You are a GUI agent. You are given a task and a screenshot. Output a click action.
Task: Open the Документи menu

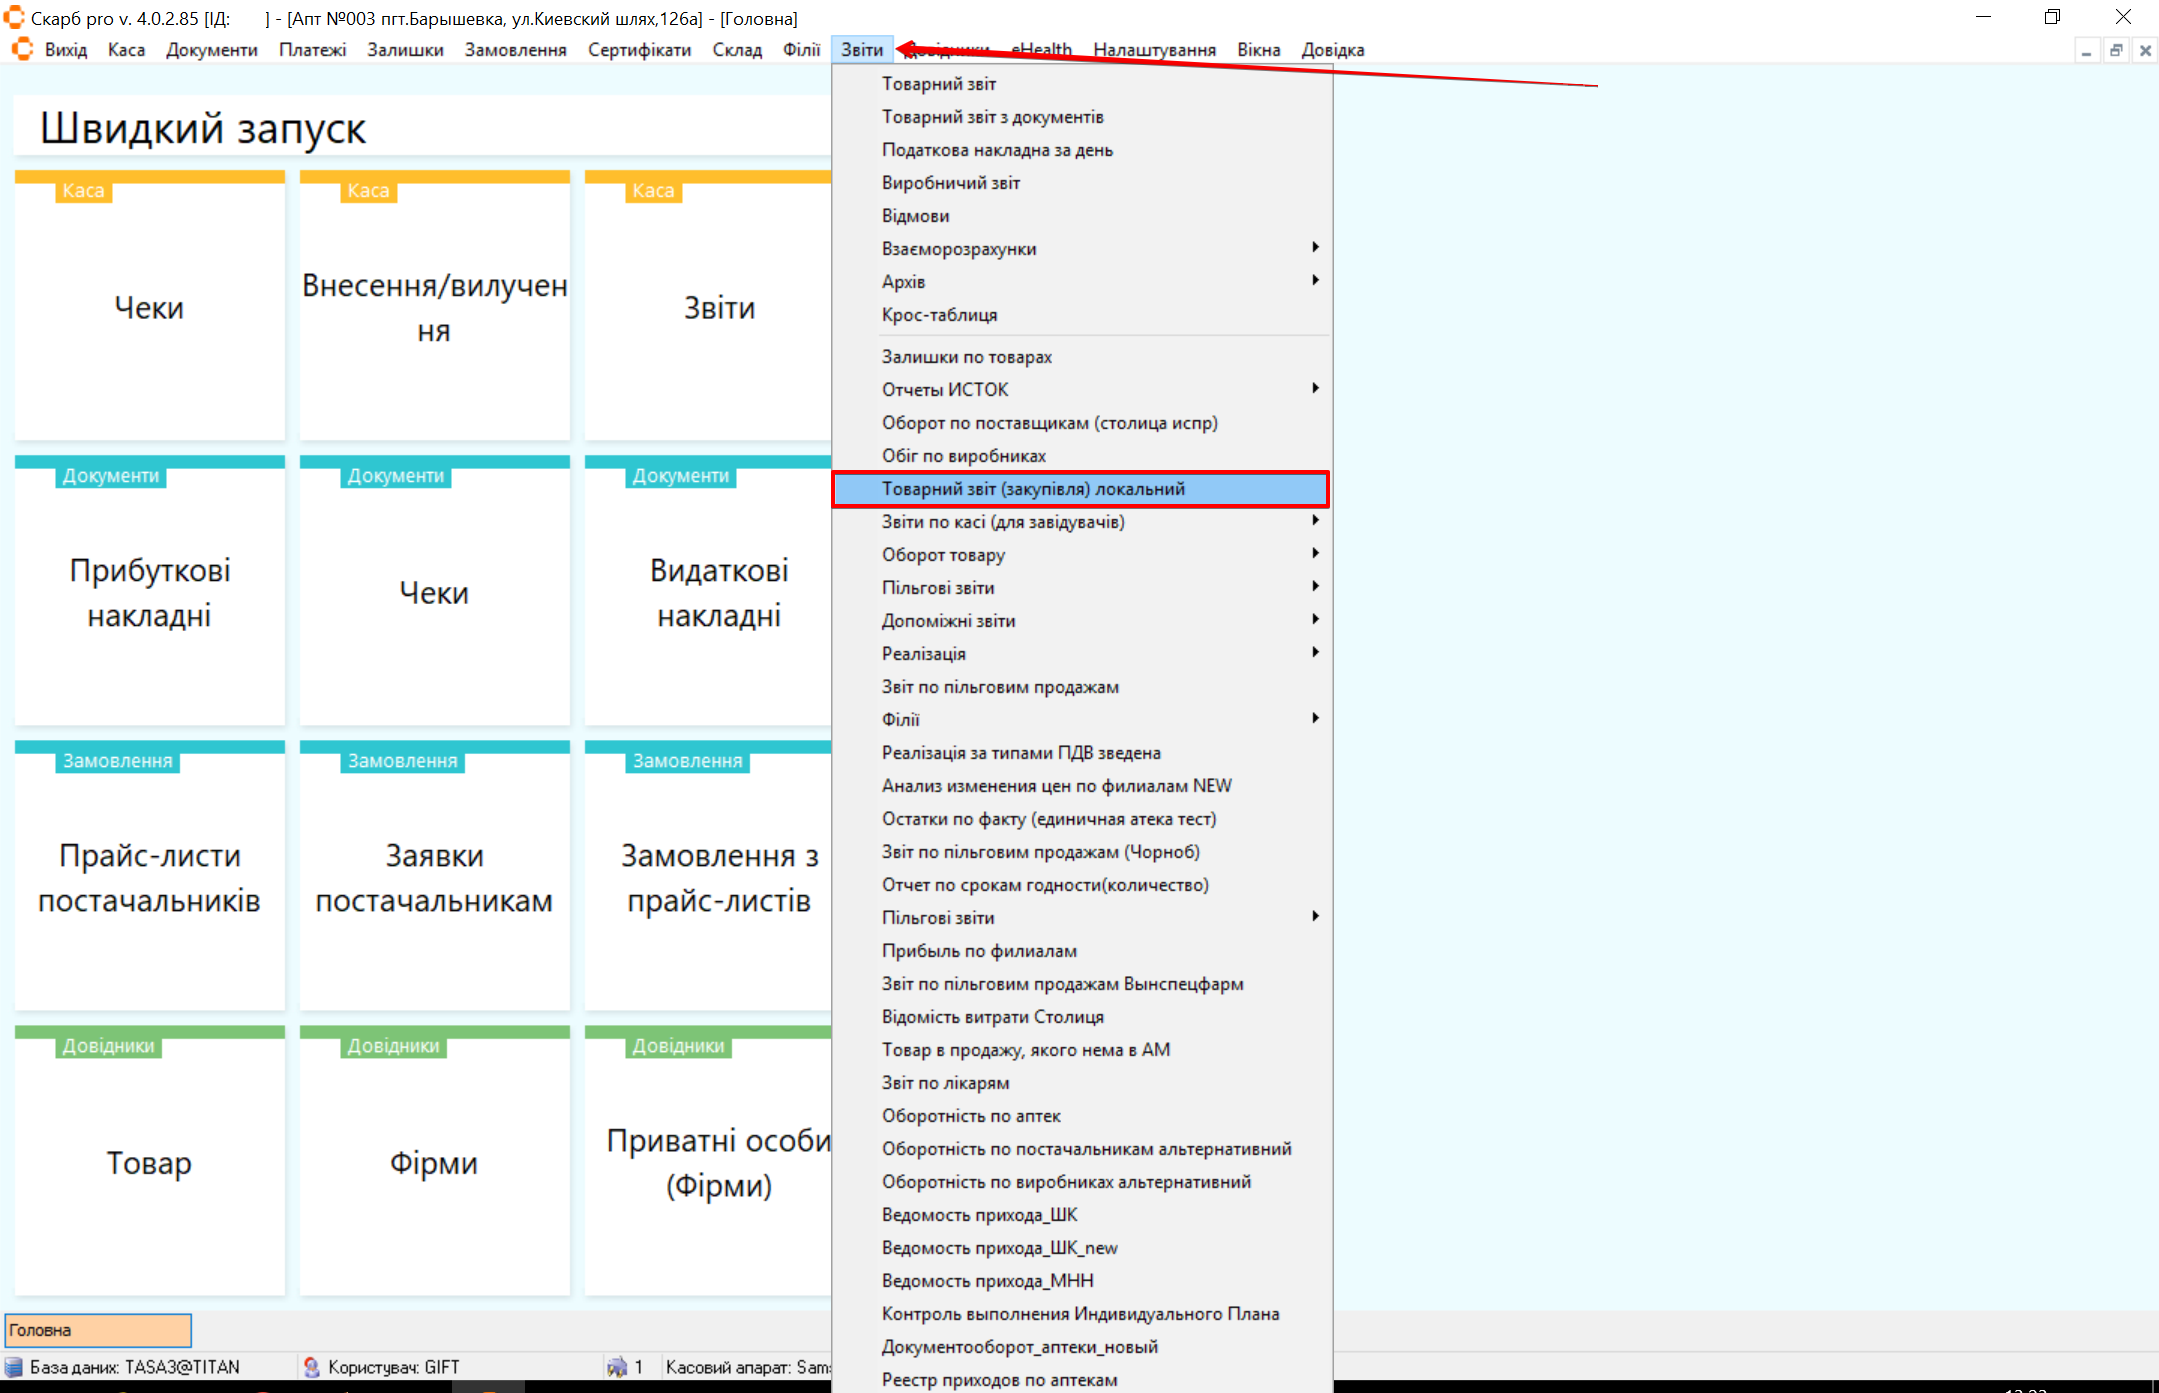click(211, 50)
